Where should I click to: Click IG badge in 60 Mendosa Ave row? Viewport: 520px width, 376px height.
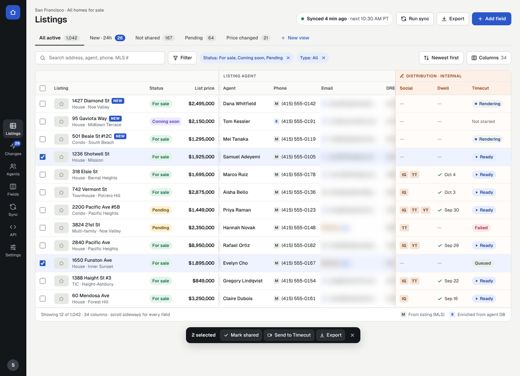[404, 299]
